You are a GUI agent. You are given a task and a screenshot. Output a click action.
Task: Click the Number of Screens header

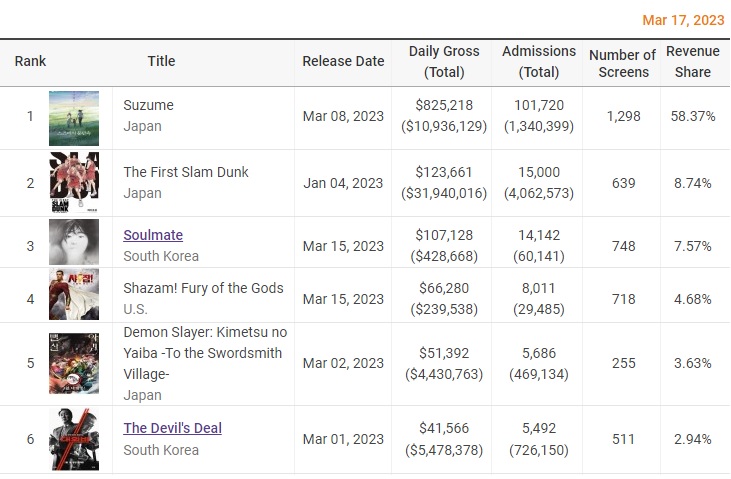coord(622,62)
